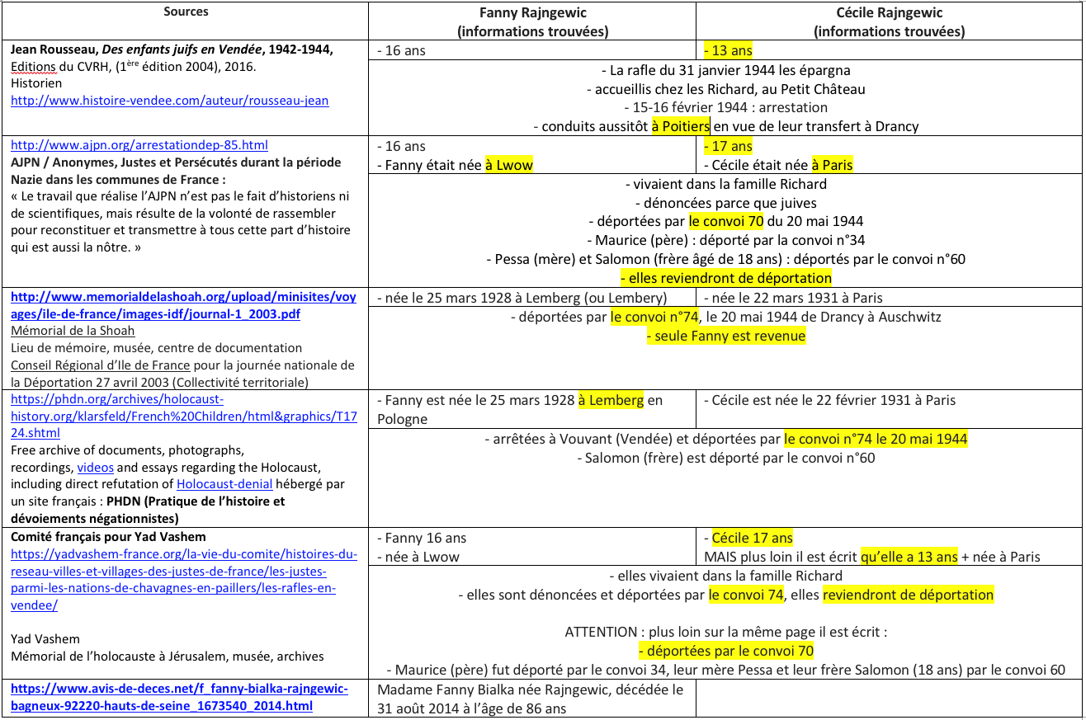
Task: Click the highlighted 'seule Fanny est revenue'
Action: 725,336
